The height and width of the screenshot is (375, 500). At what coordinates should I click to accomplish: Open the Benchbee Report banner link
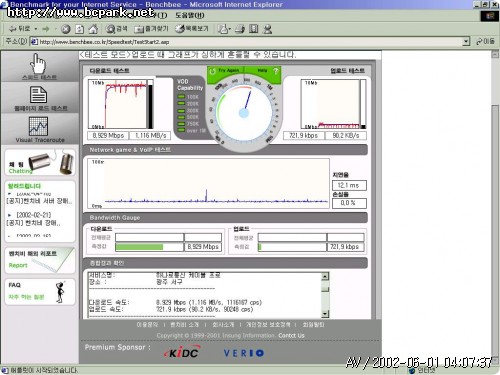pos(40,261)
